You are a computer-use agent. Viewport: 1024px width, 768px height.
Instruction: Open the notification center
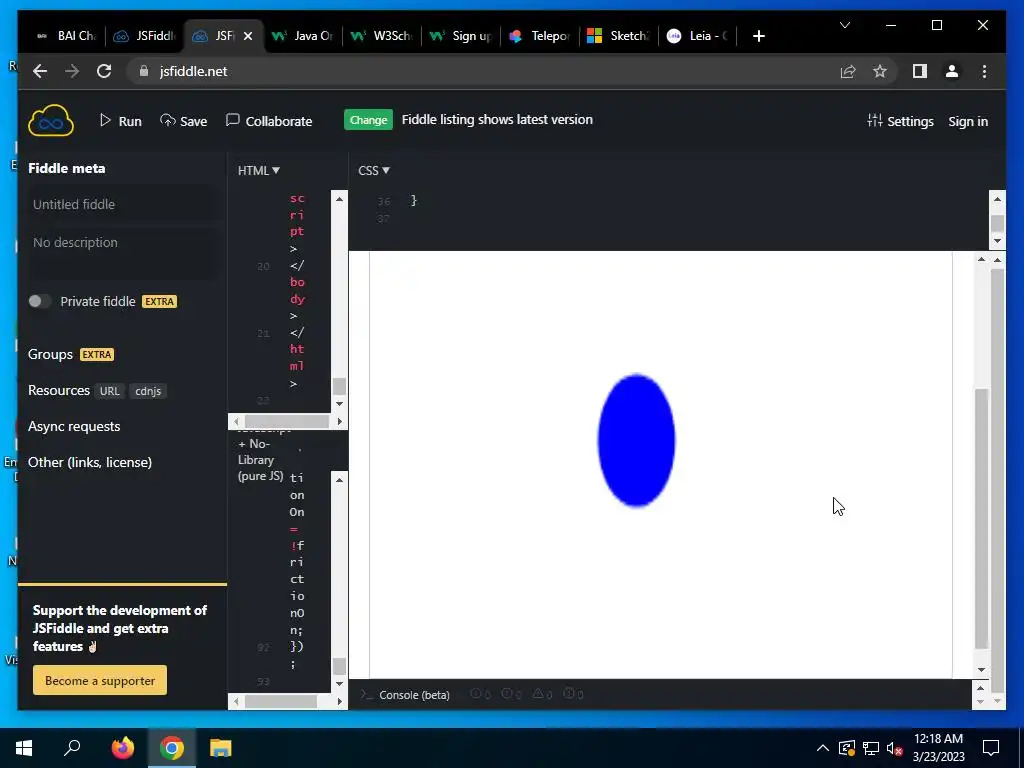pos(991,748)
